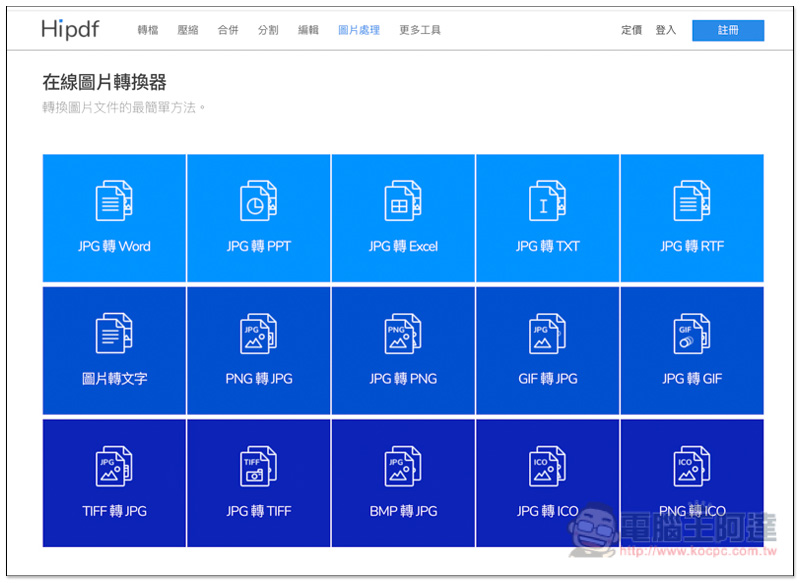The width and height of the screenshot is (800, 583).
Task: Click the JPG 轉 TIFF camera icon
Action: coord(259,466)
